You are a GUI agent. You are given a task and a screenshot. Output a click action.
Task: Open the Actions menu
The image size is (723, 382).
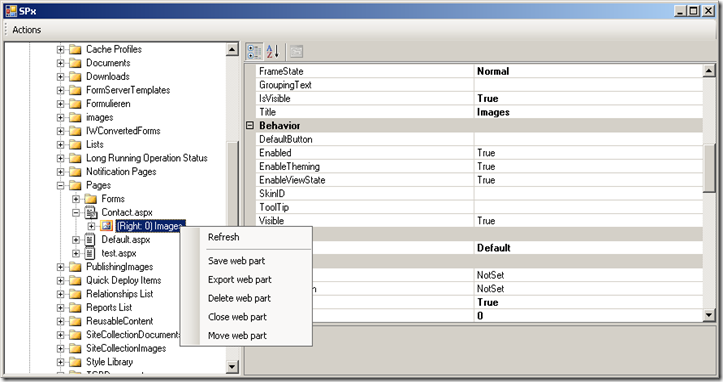(27, 30)
